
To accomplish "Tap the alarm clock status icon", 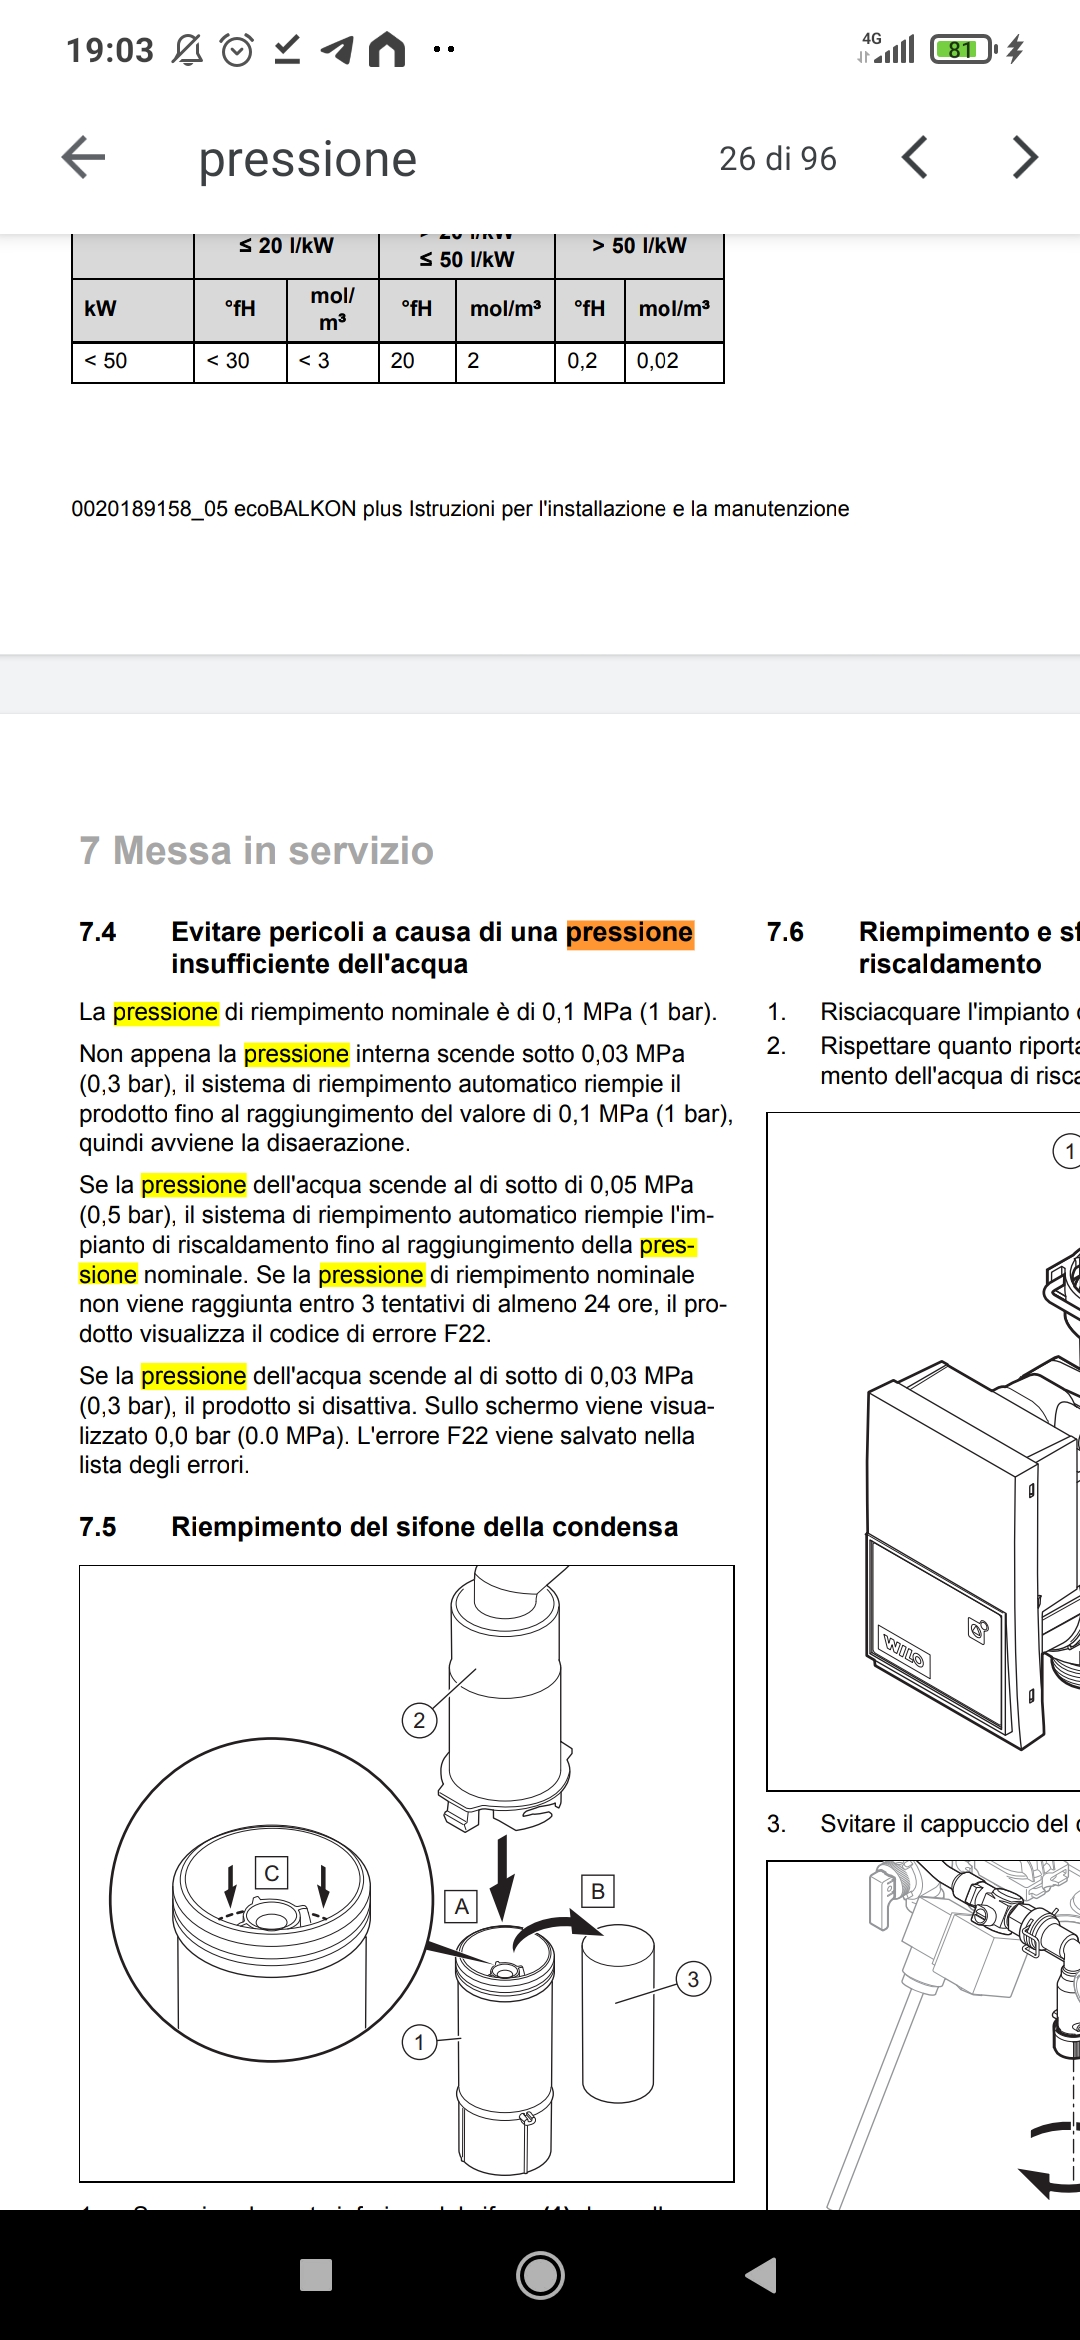I will 237,49.
